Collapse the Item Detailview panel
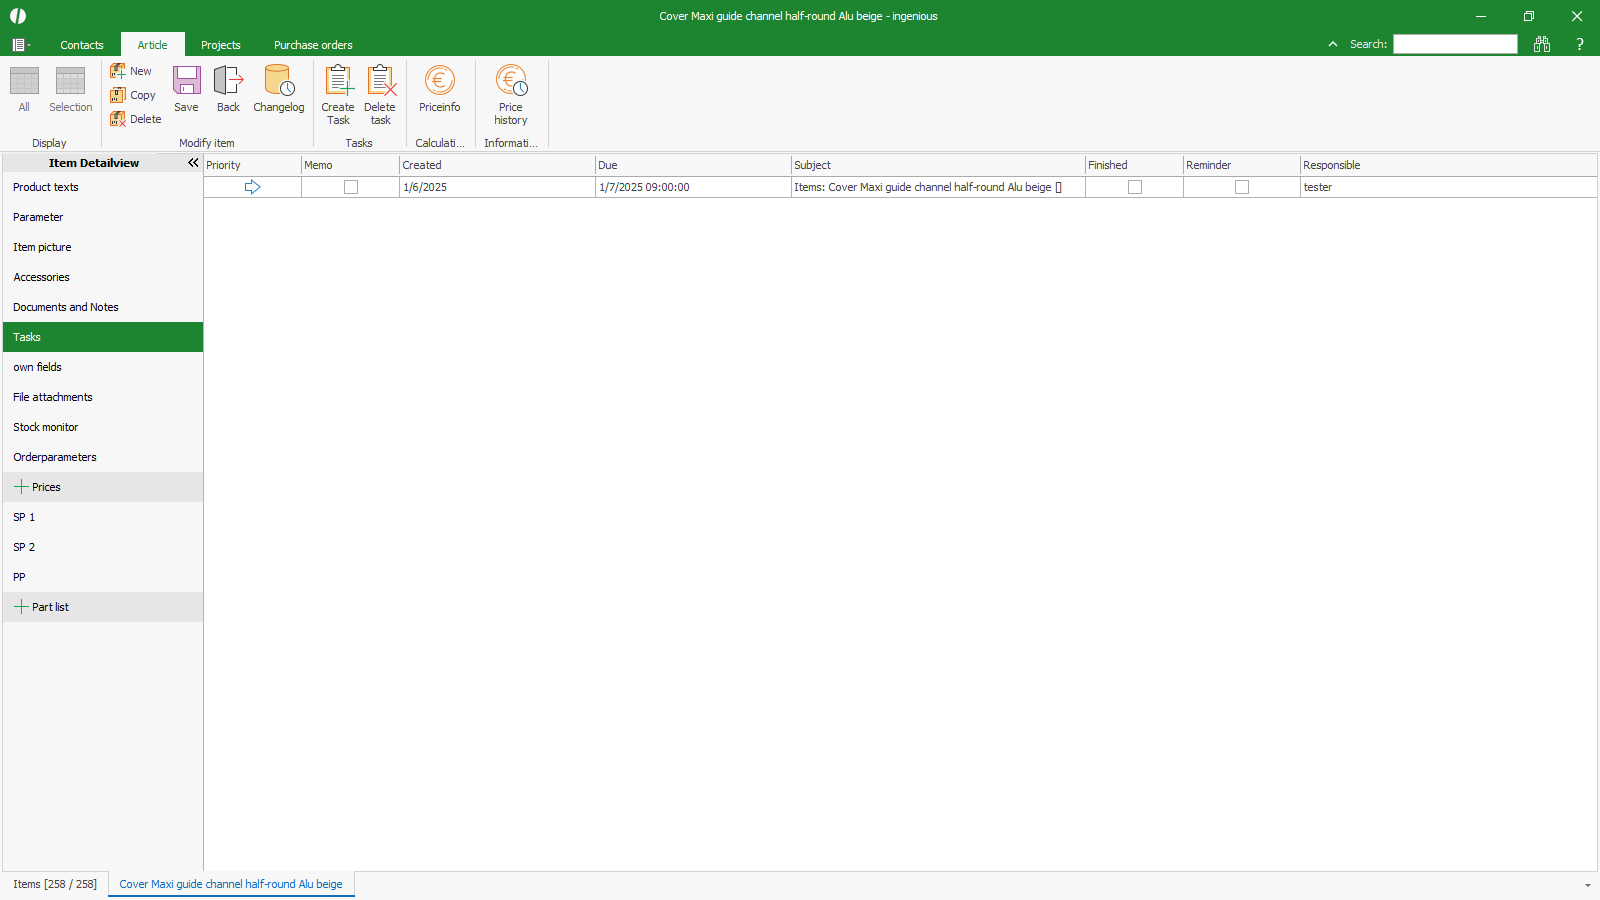1600x900 pixels. tap(193, 163)
